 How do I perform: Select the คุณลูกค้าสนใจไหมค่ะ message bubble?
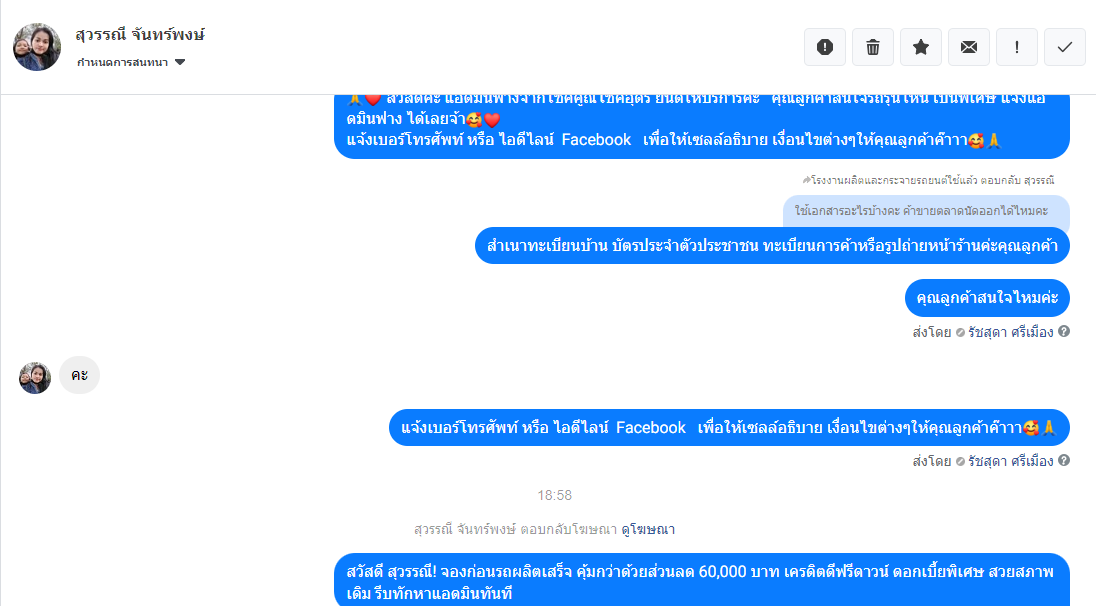987,298
